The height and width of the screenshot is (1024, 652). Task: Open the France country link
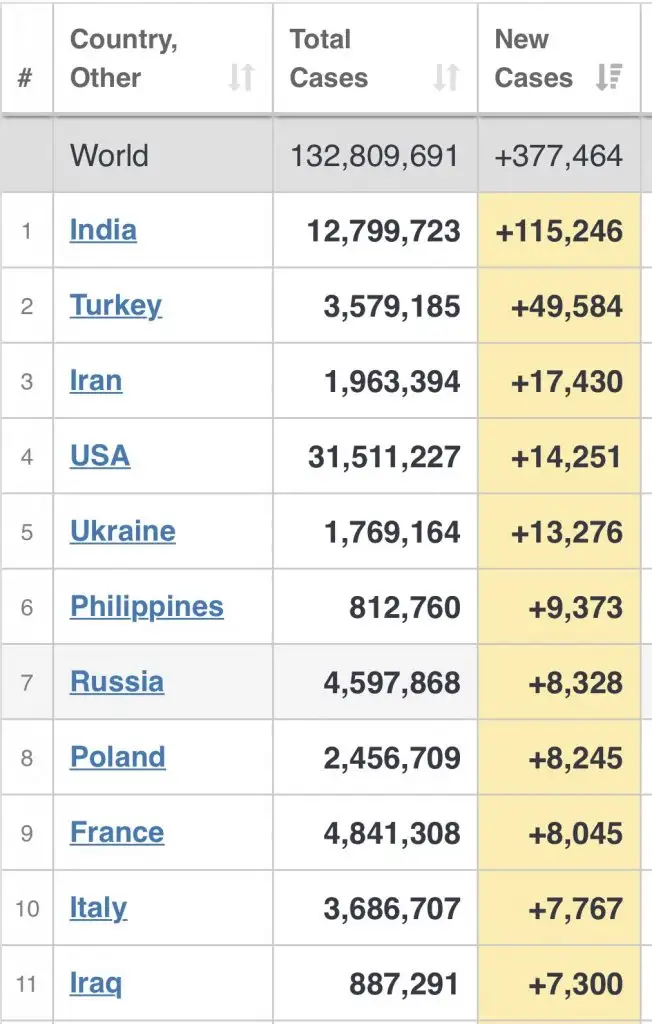(x=117, y=832)
